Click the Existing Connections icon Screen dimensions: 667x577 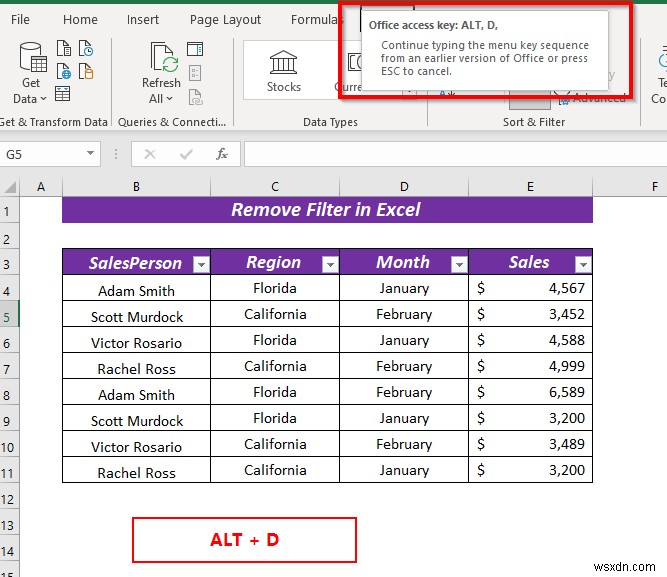pyautogui.click(x=86, y=71)
